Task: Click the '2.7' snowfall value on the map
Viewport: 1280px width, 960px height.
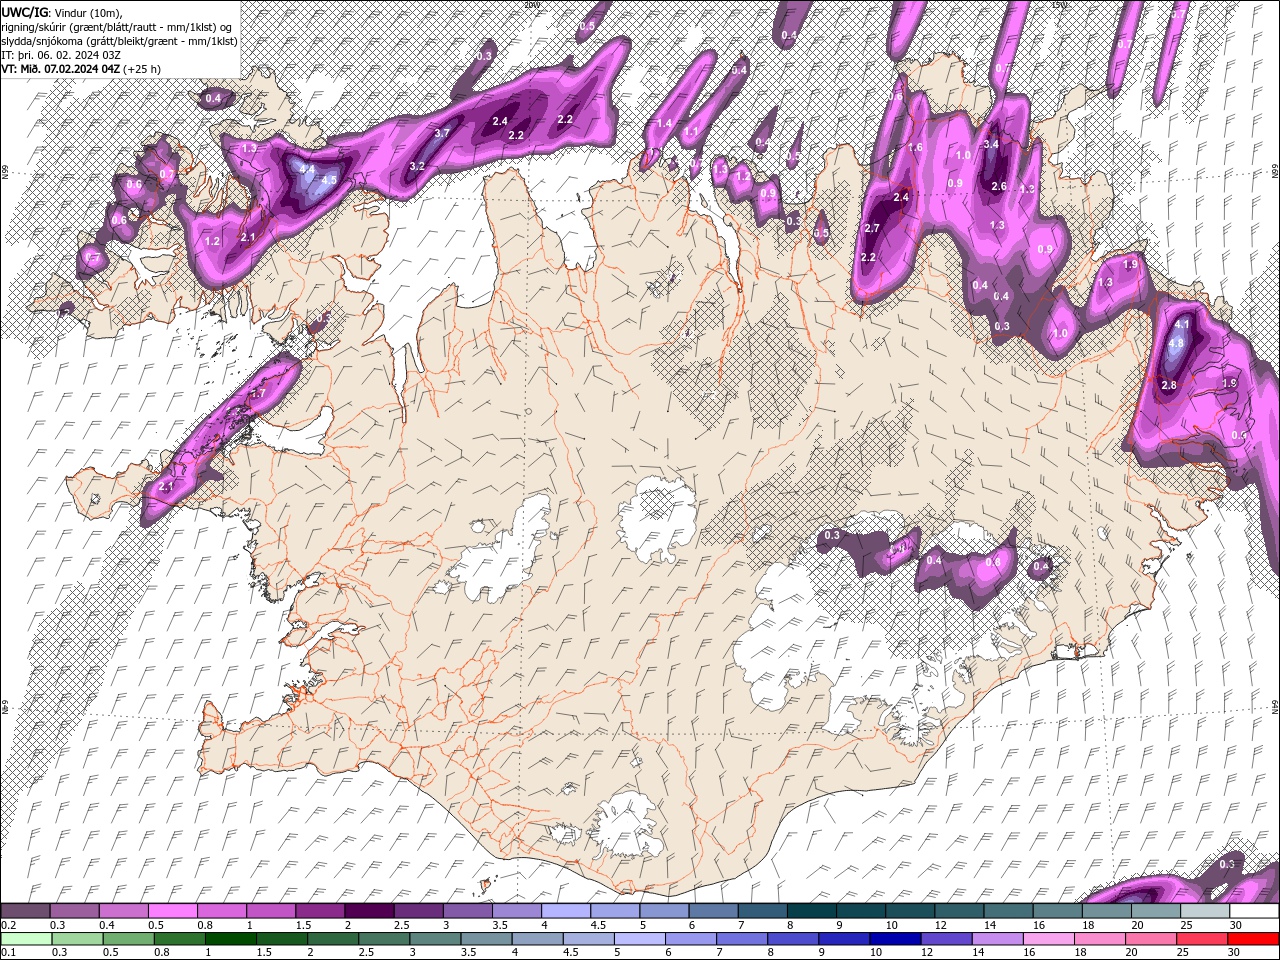Action: (x=871, y=228)
